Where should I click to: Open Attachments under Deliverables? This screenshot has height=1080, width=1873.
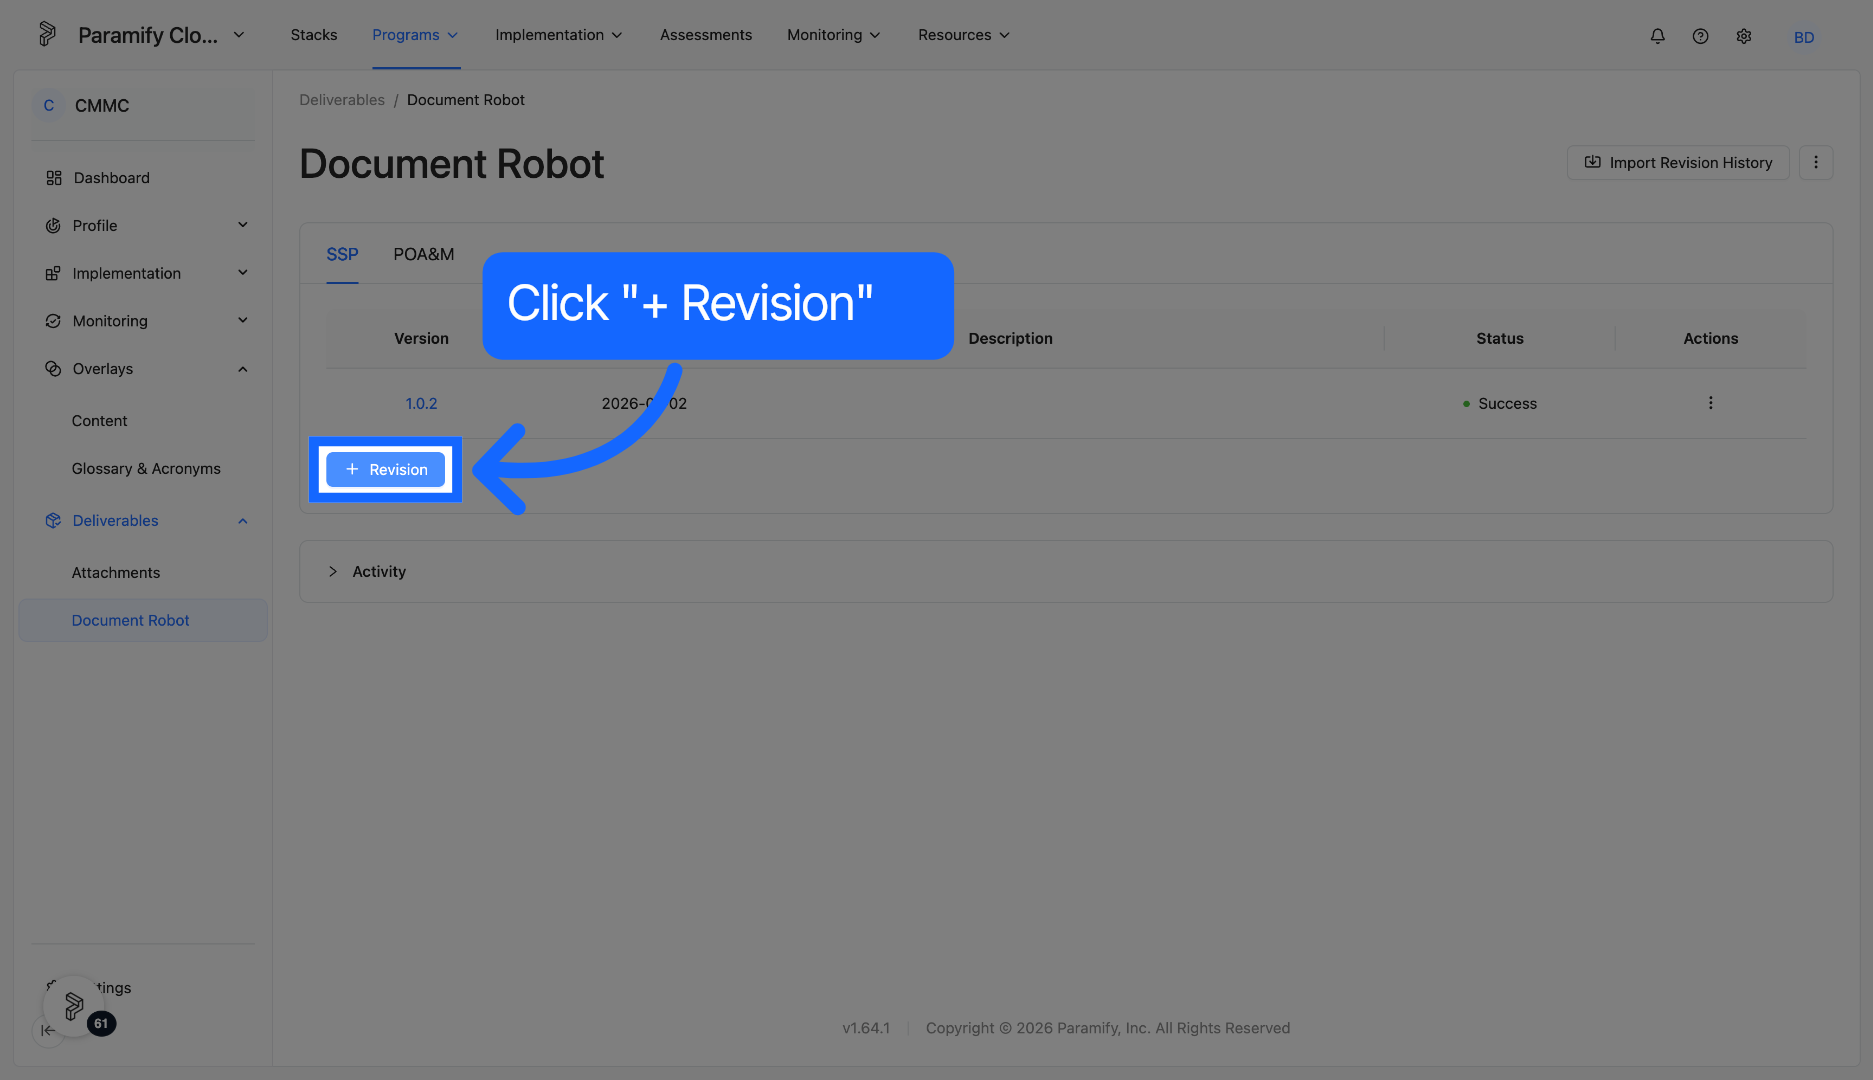(116, 573)
